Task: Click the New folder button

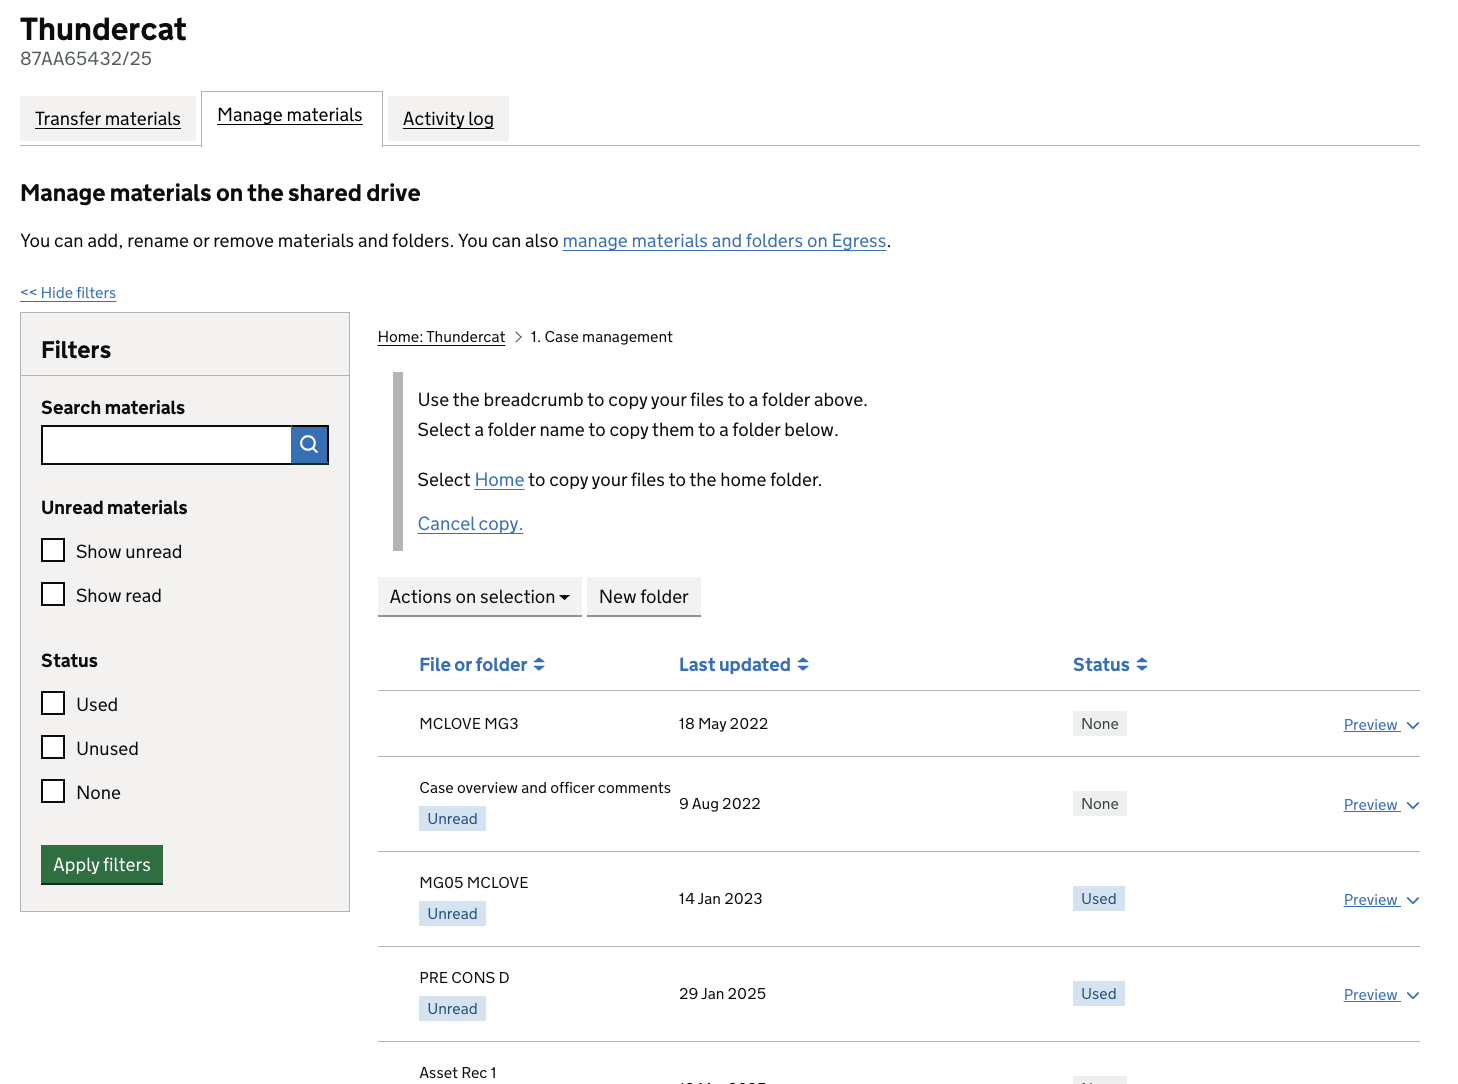Action: 643,597
